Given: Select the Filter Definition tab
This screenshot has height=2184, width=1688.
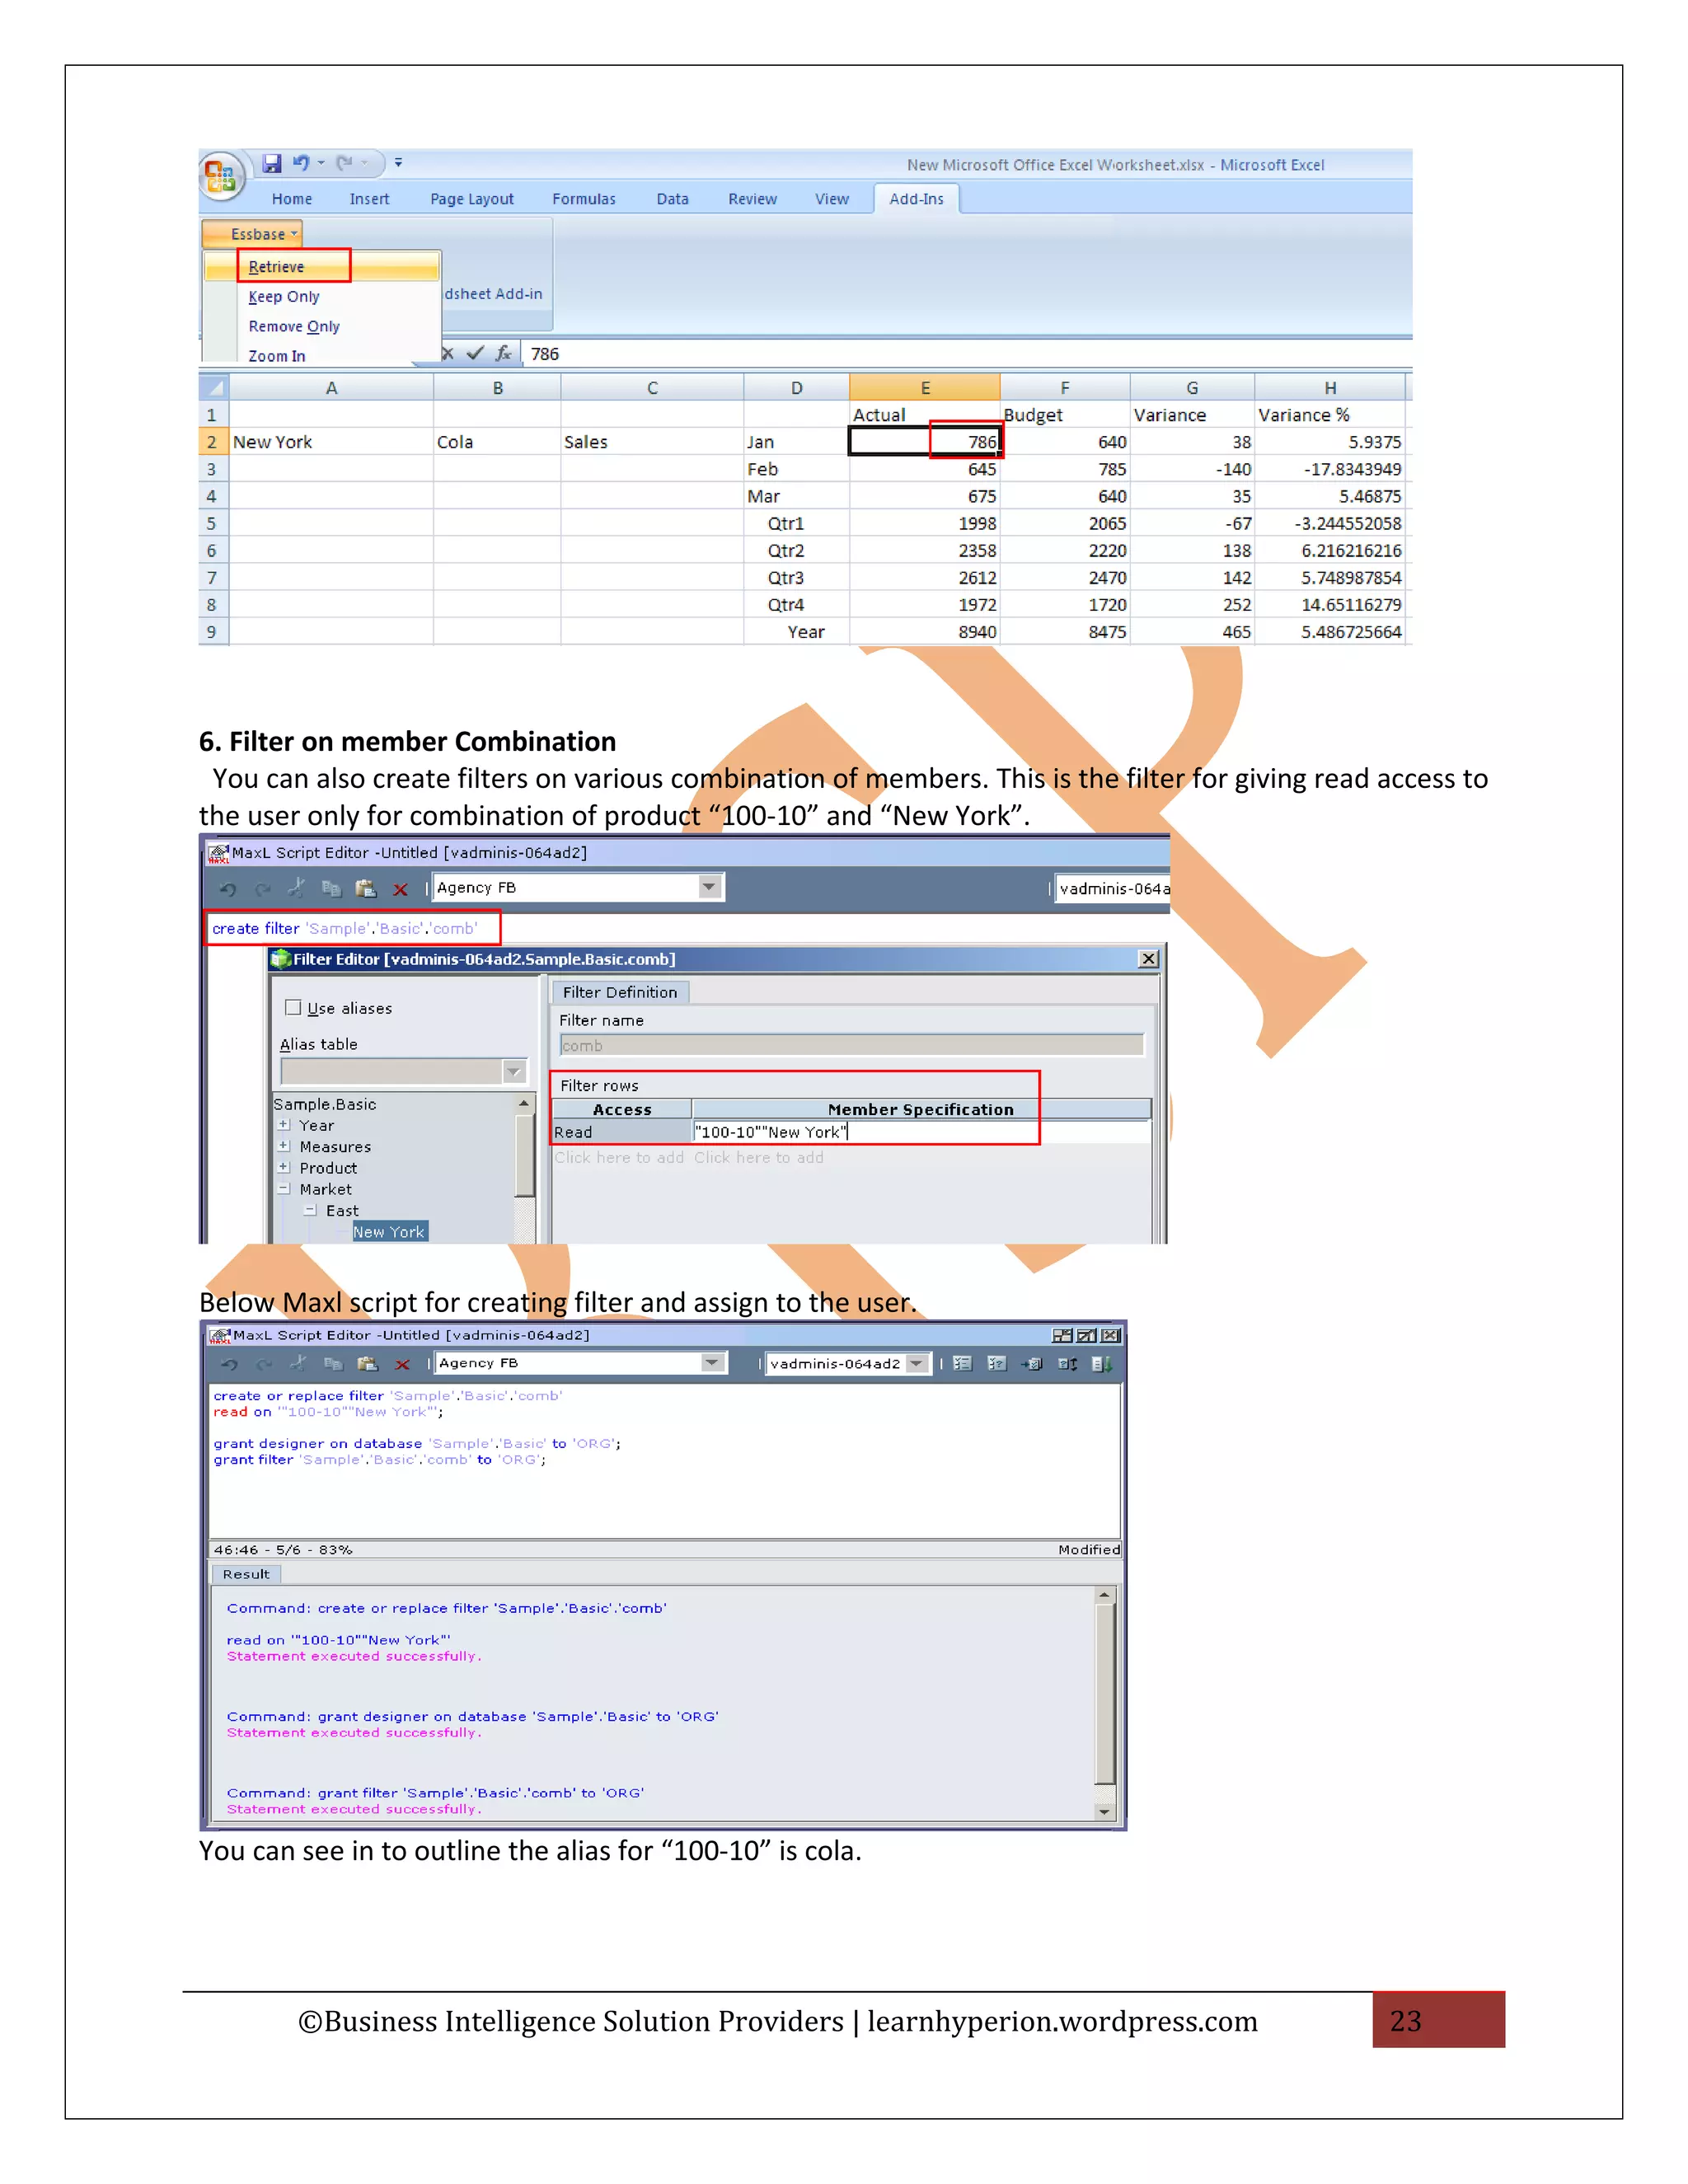Looking at the screenshot, I should coord(620,992).
